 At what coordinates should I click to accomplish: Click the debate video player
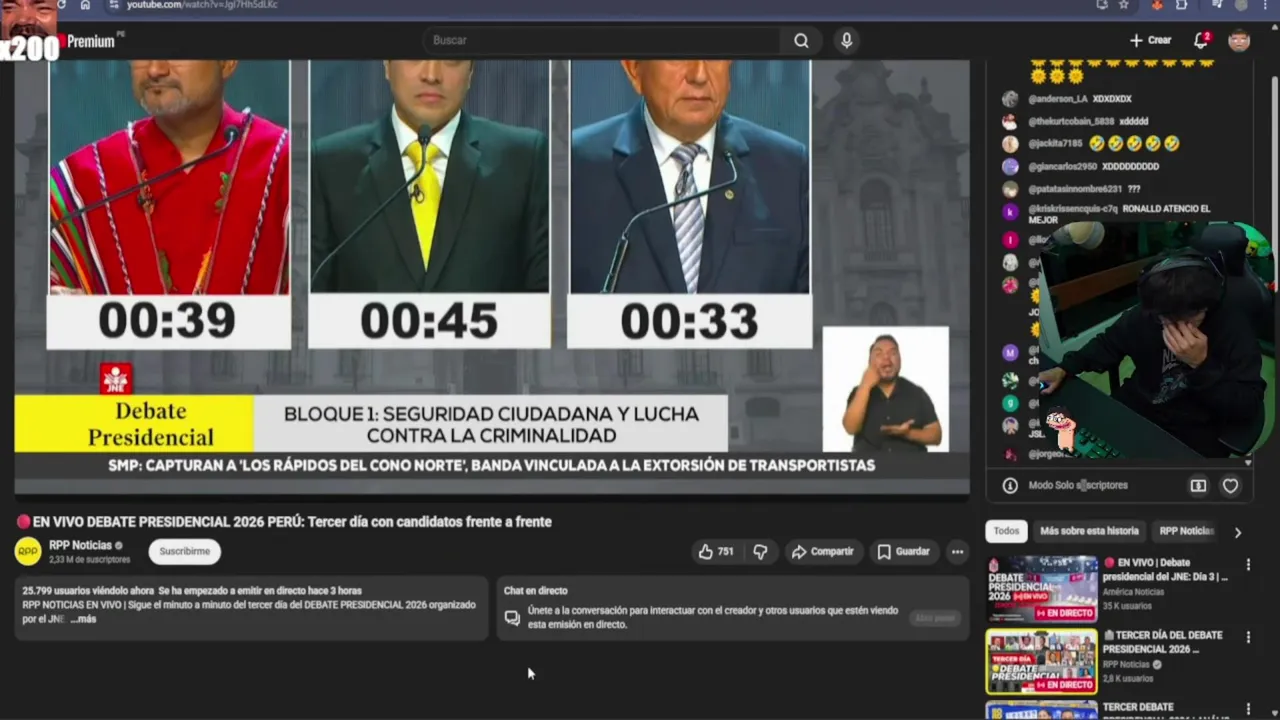[492, 276]
